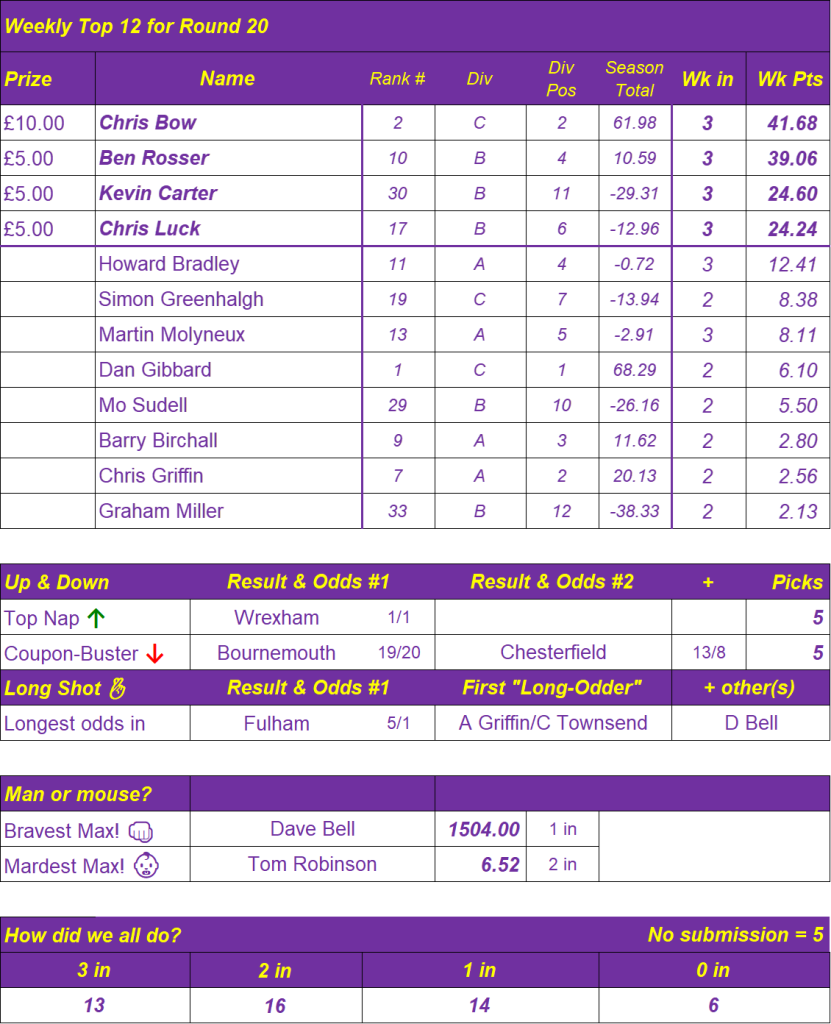Click the 24.60 weekly points value
The width and height of the screenshot is (831, 1024).
[792, 193]
